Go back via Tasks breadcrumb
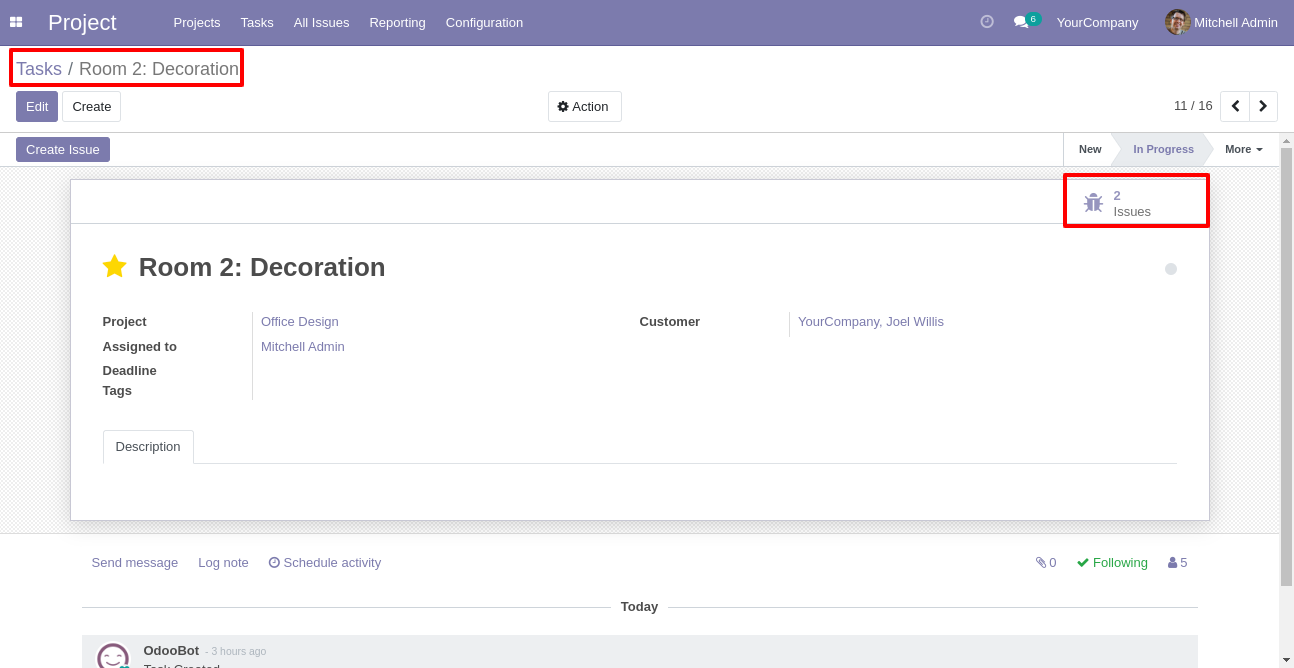Viewport: 1294px width, 668px height. tap(39, 69)
